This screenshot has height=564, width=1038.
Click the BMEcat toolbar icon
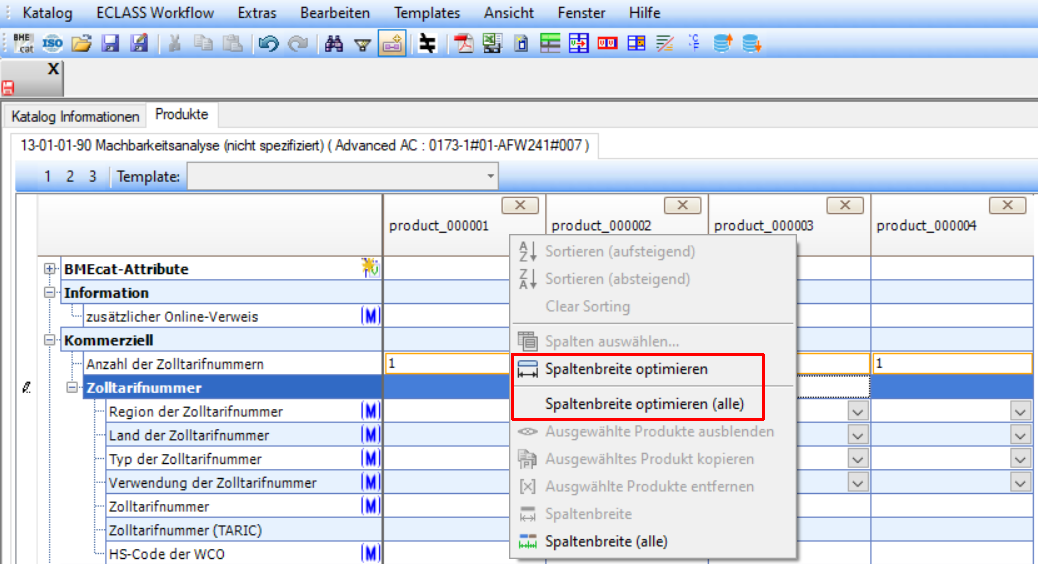click(x=23, y=43)
